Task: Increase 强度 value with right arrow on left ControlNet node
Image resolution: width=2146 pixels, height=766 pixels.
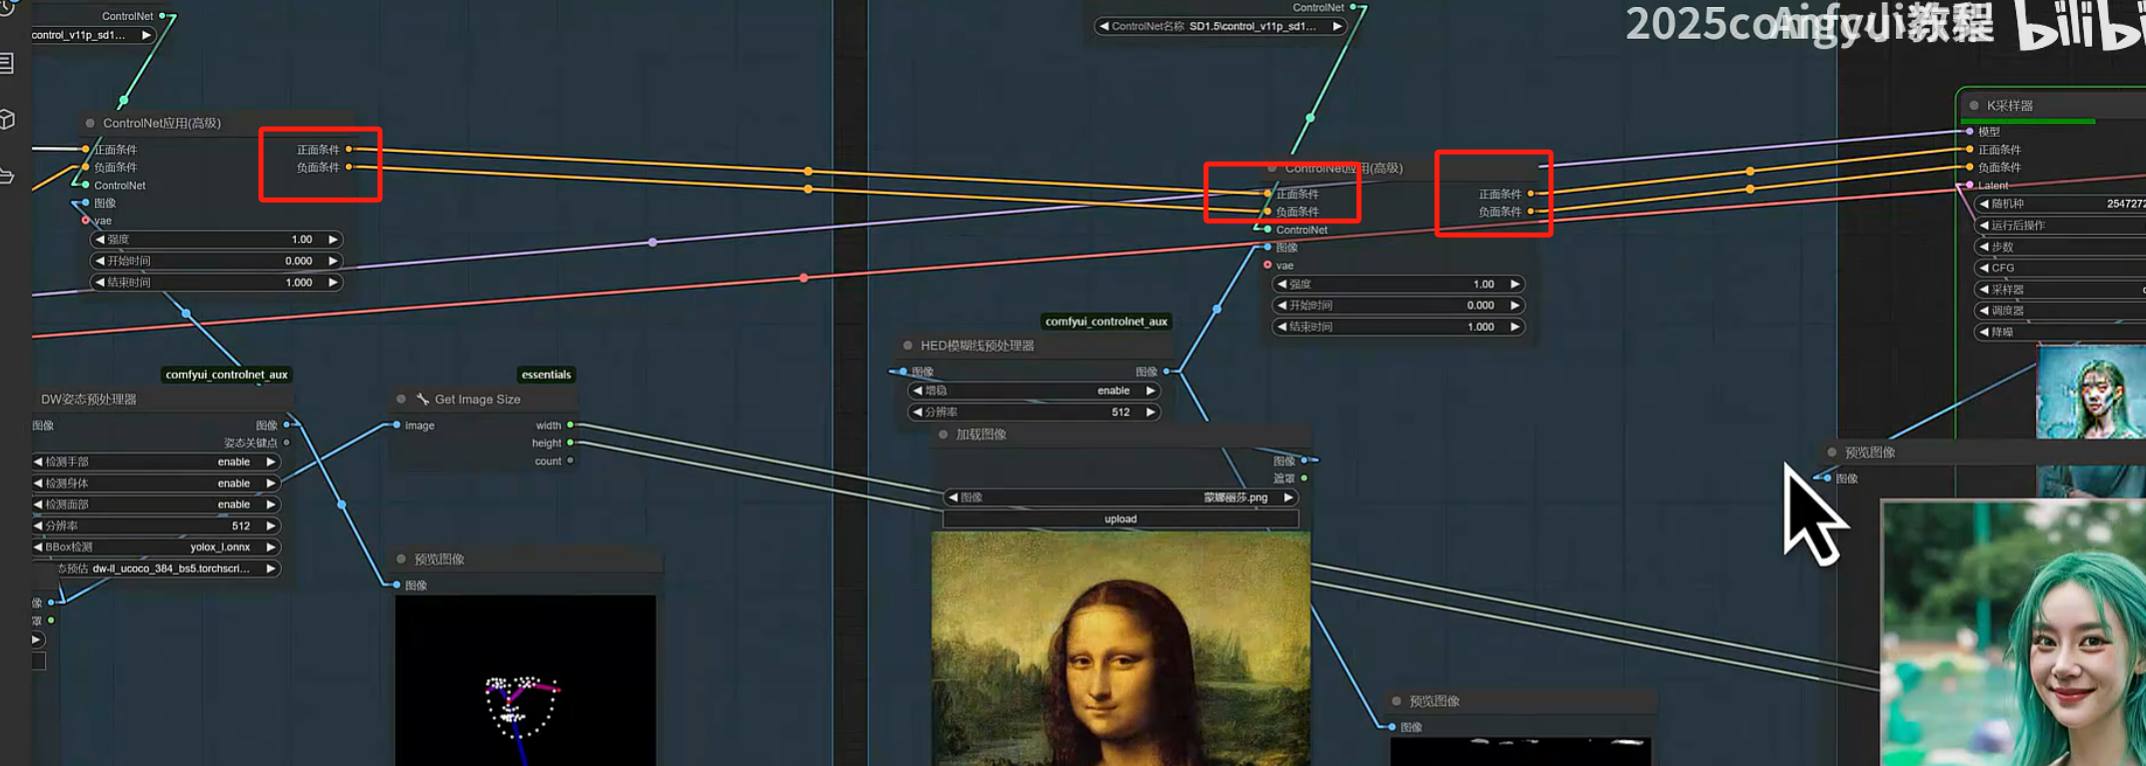Action: pos(333,240)
